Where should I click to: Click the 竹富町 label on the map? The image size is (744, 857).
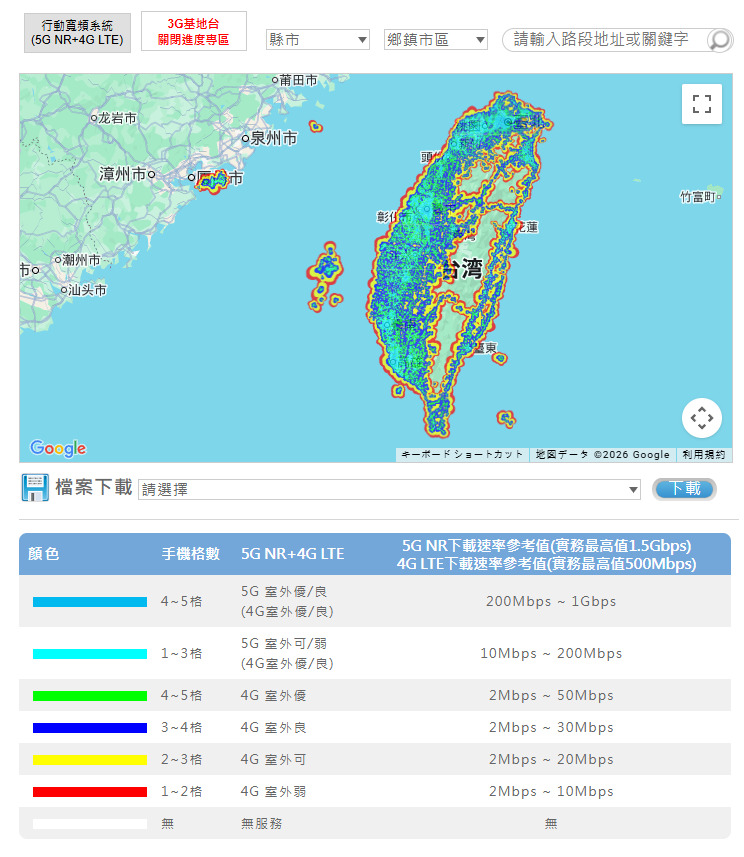(x=698, y=197)
